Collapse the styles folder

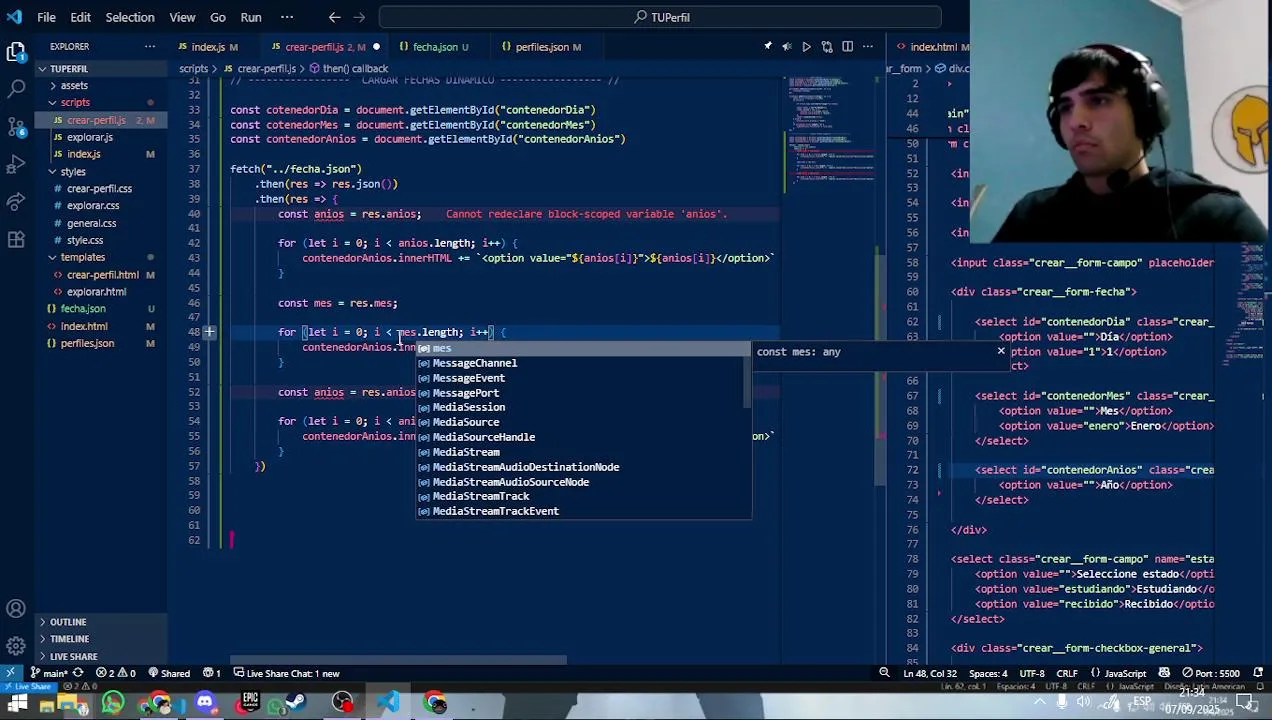[73, 171]
